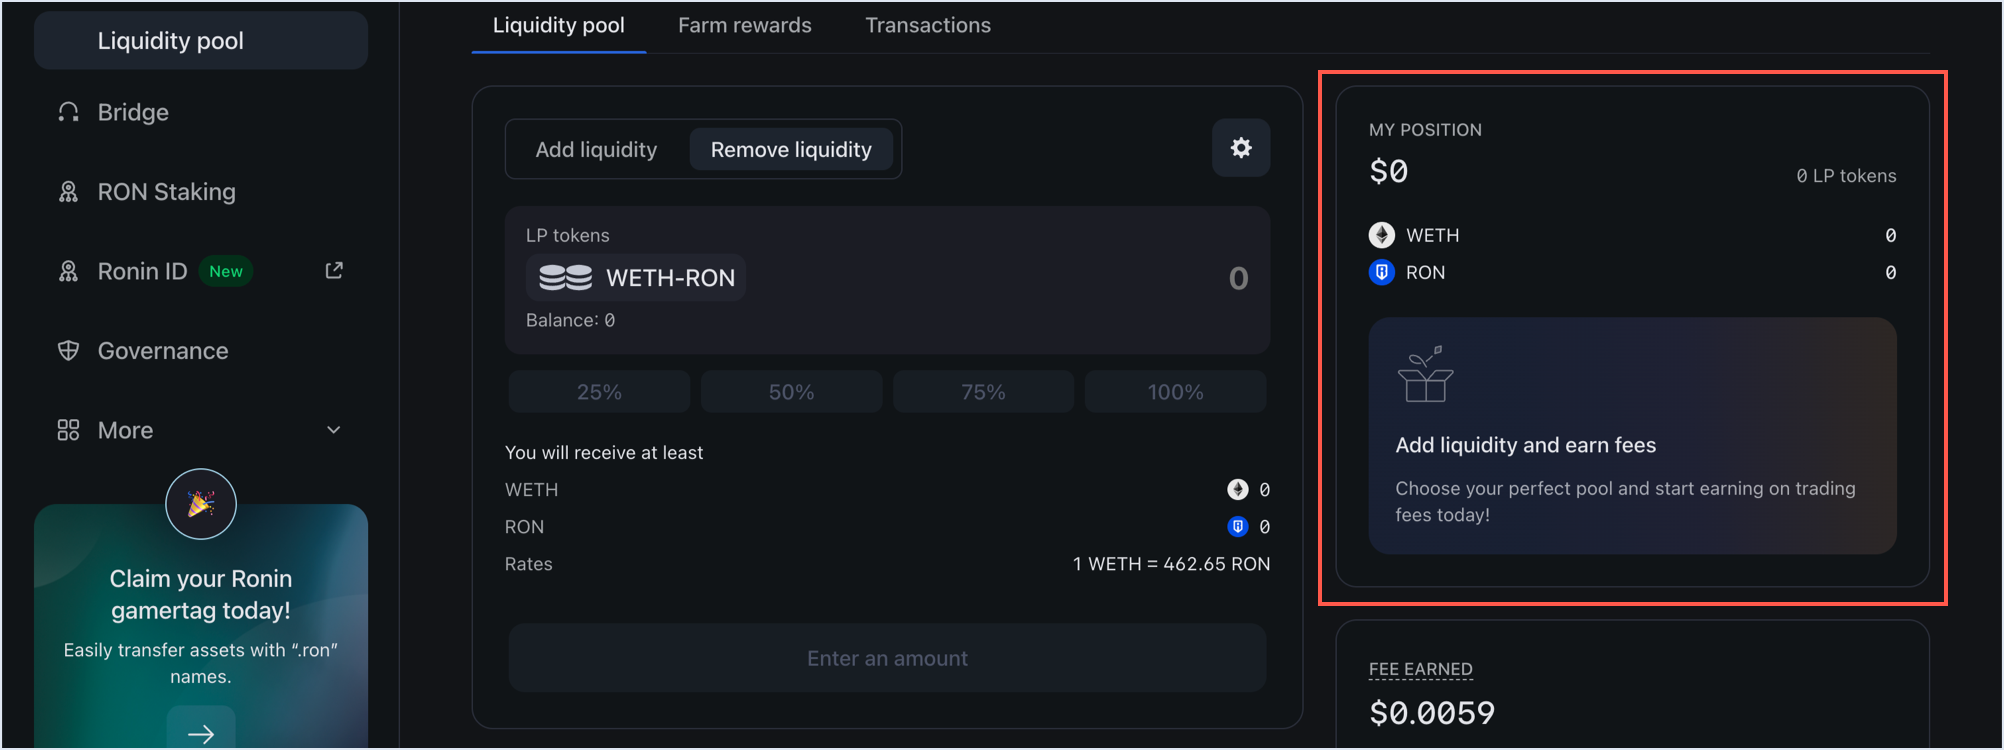Click the gift box icon
The image size is (2004, 750).
1425,374
